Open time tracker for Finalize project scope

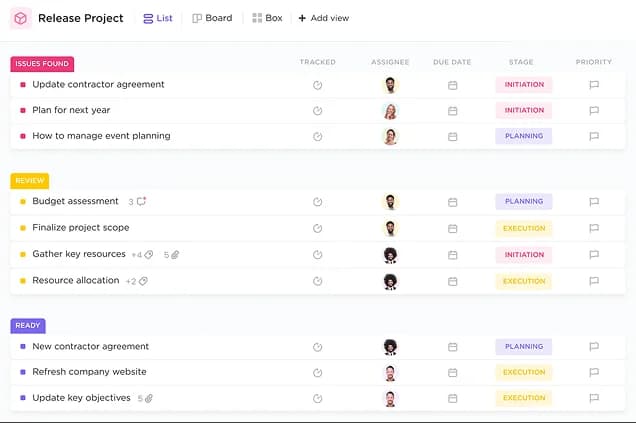click(x=318, y=228)
